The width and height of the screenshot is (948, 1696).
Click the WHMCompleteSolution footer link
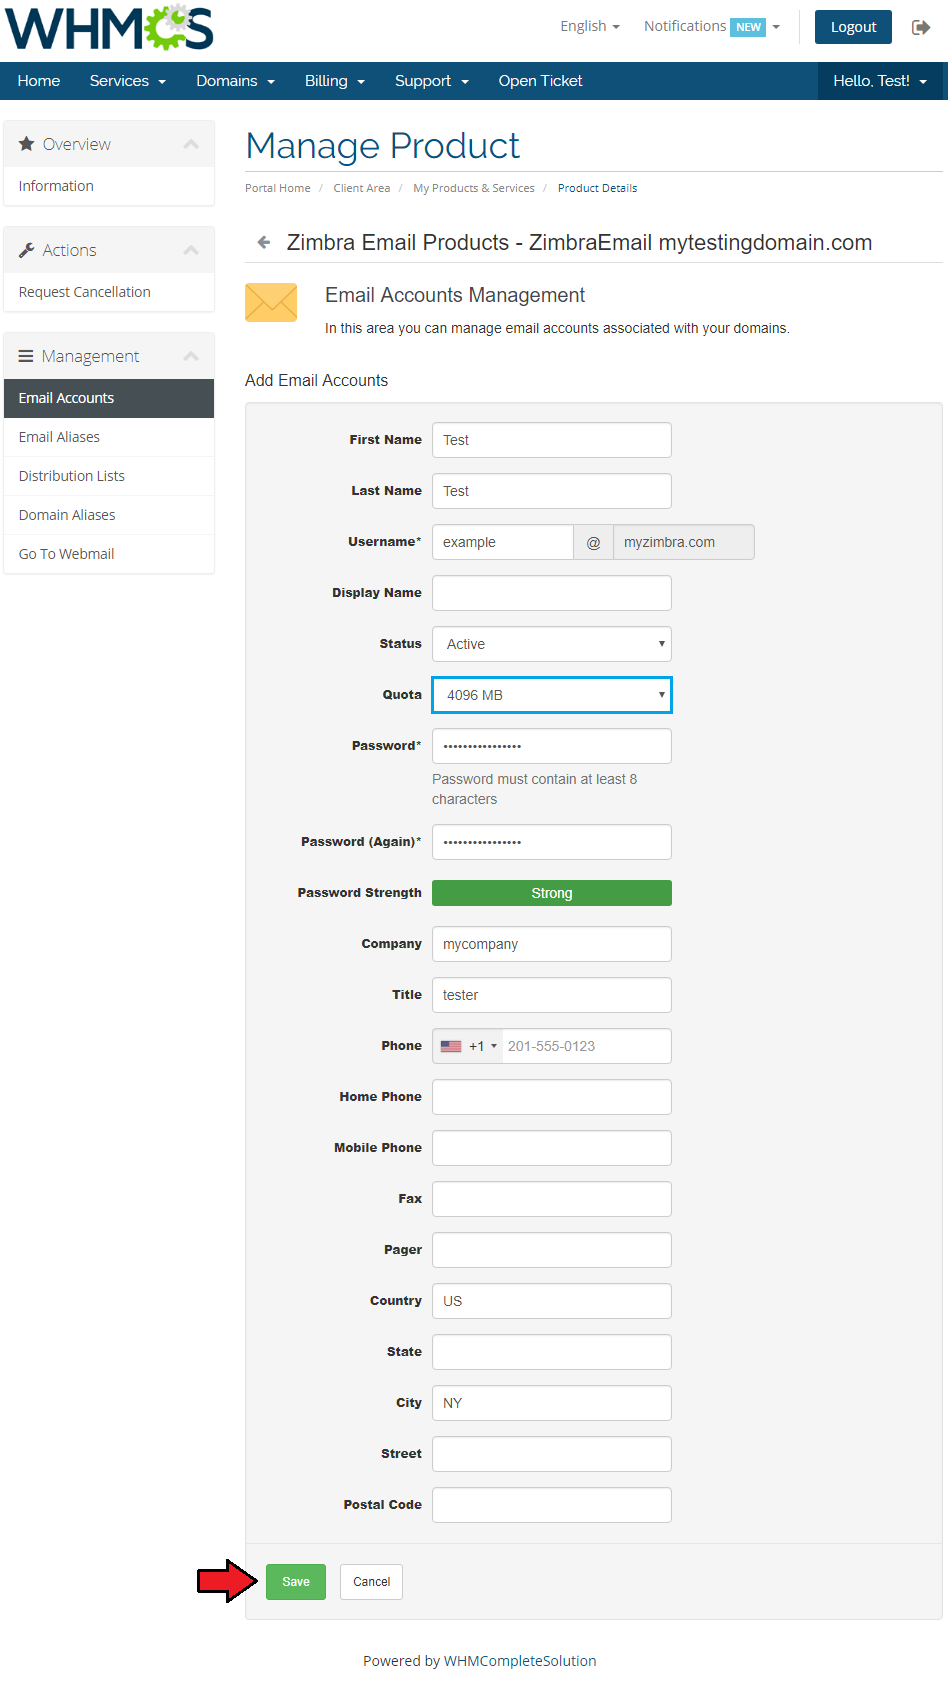(520, 1661)
